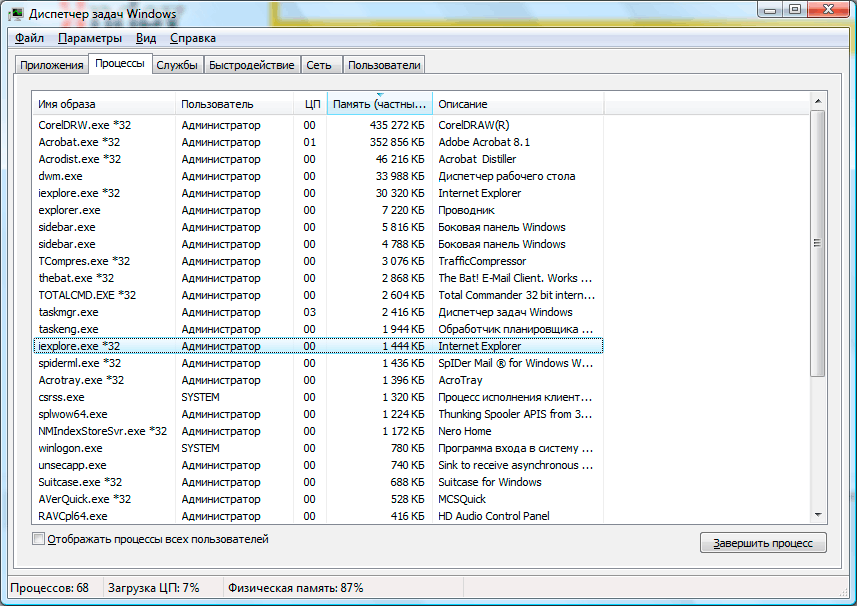Select the splwow64.exe process
Image resolution: width=857 pixels, height=606 pixels.
coord(318,414)
